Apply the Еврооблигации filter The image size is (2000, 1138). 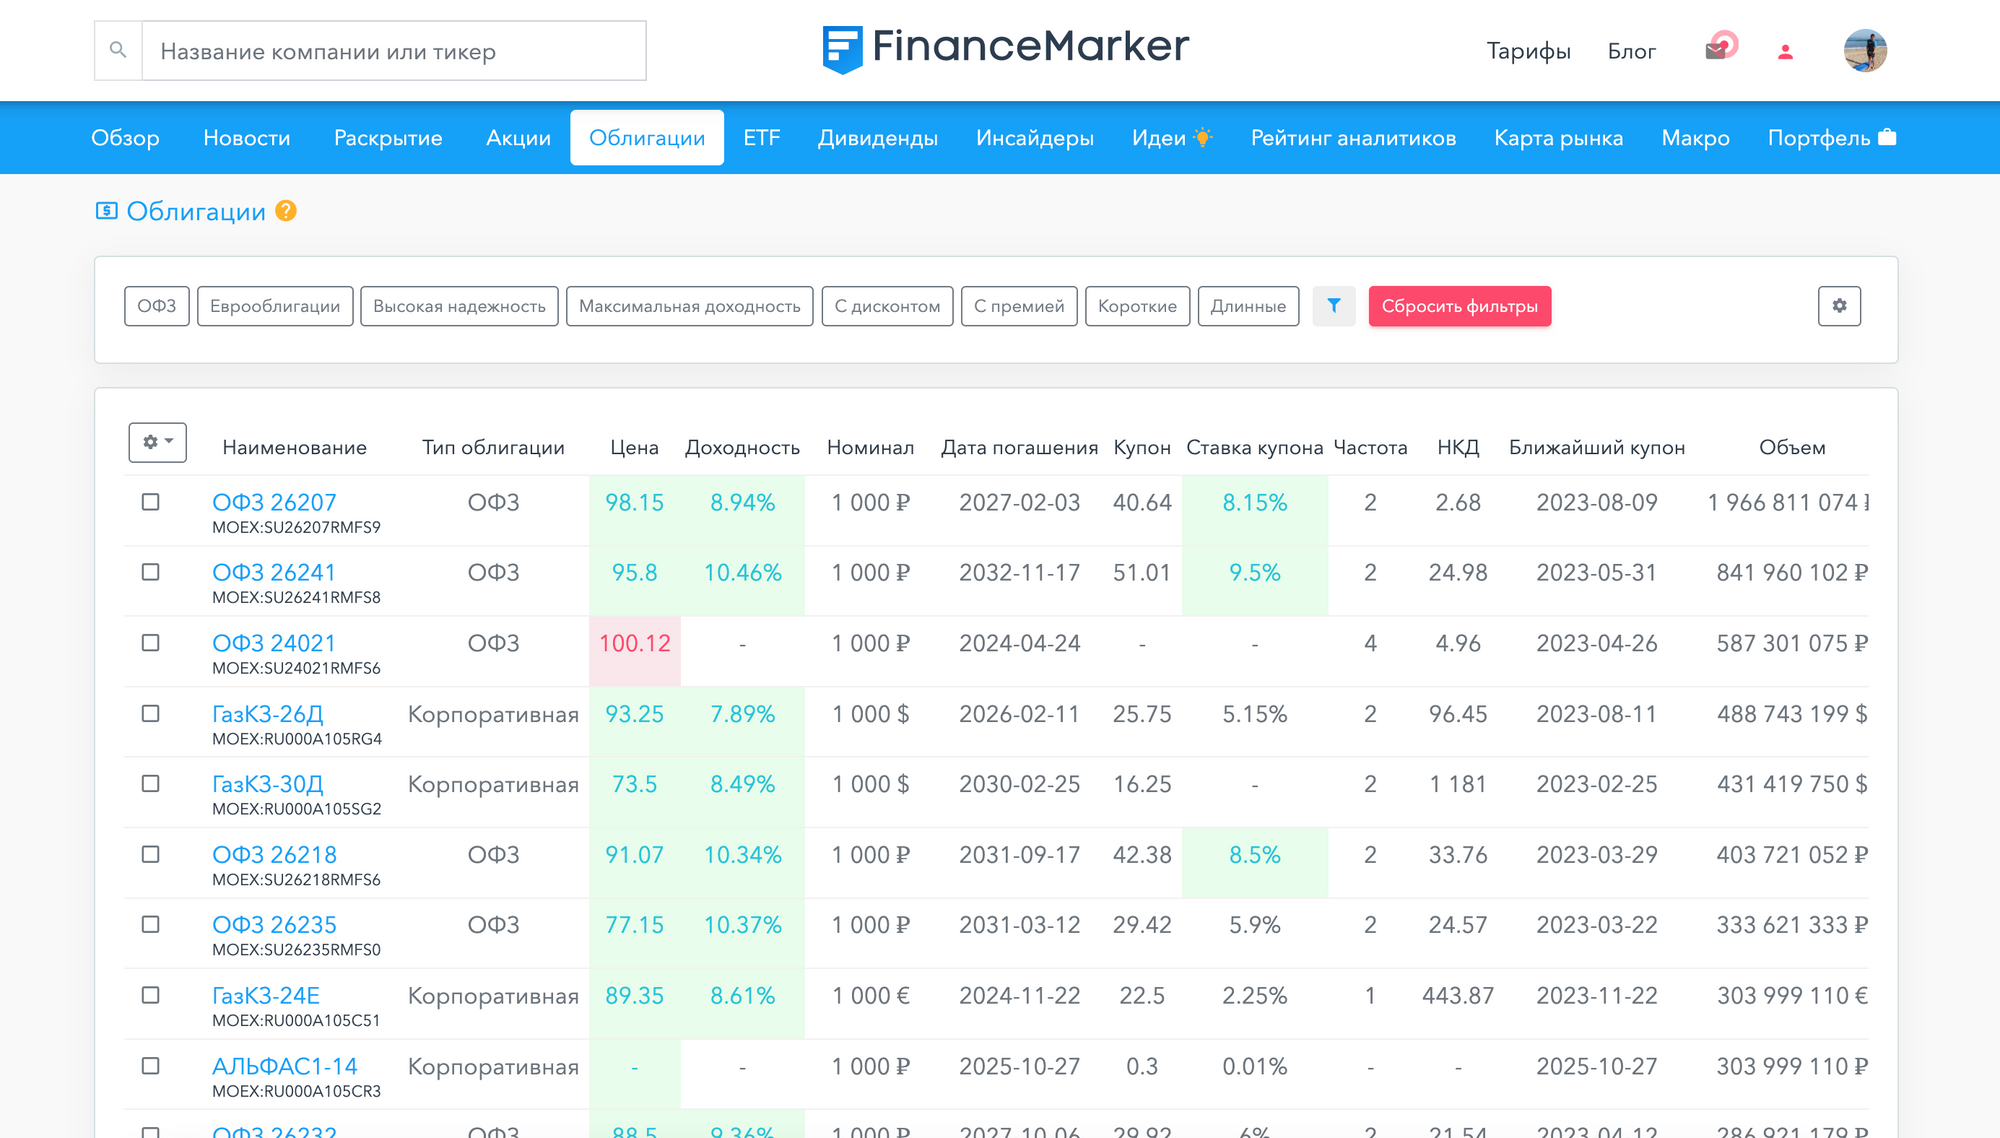275,306
